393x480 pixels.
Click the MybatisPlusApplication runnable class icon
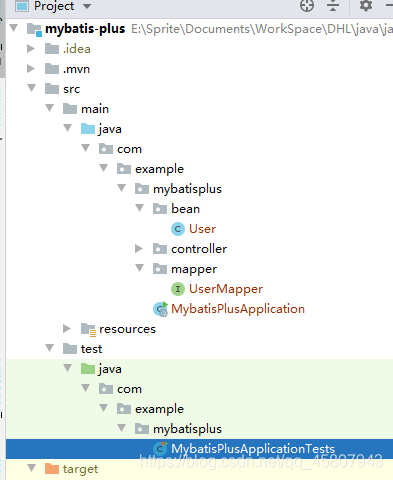[x=160, y=309]
